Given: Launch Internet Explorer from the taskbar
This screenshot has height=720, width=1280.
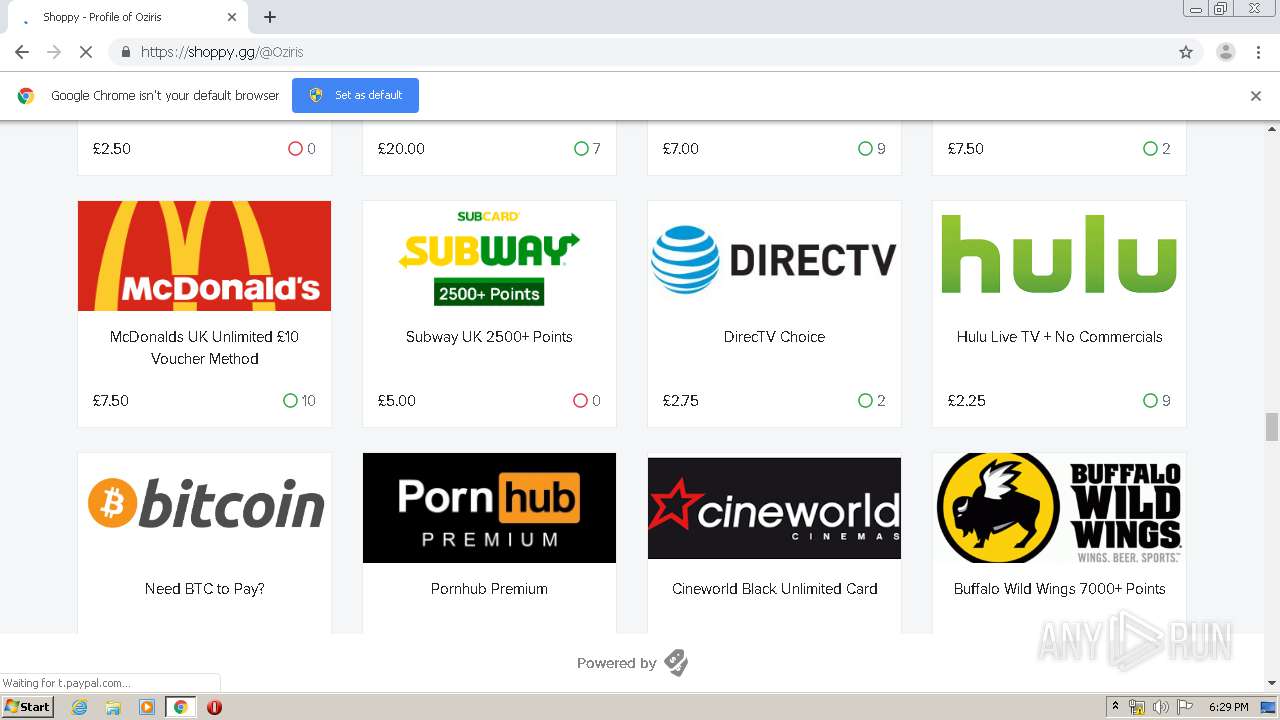Looking at the screenshot, I should click(x=80, y=707).
